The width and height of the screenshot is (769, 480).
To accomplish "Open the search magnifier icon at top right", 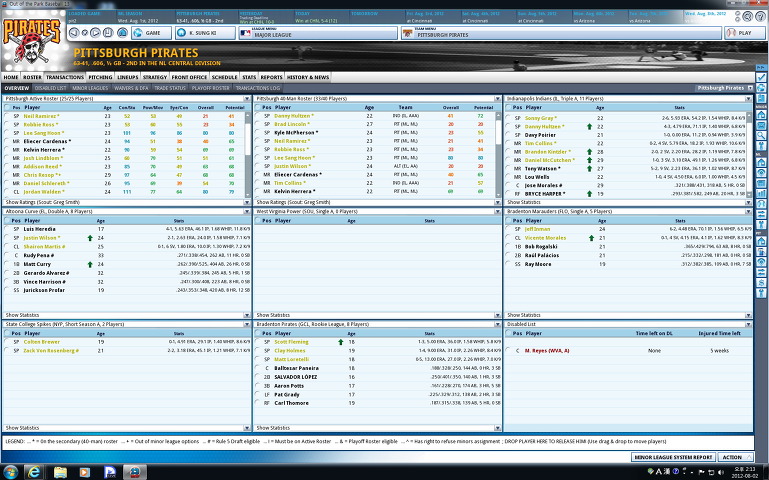I will (x=747, y=16).
